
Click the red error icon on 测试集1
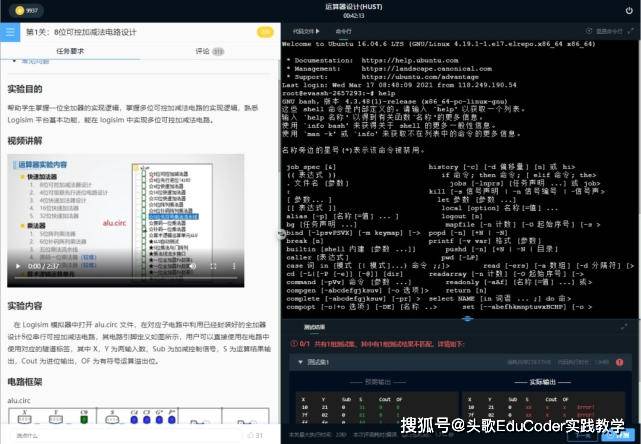620,362
